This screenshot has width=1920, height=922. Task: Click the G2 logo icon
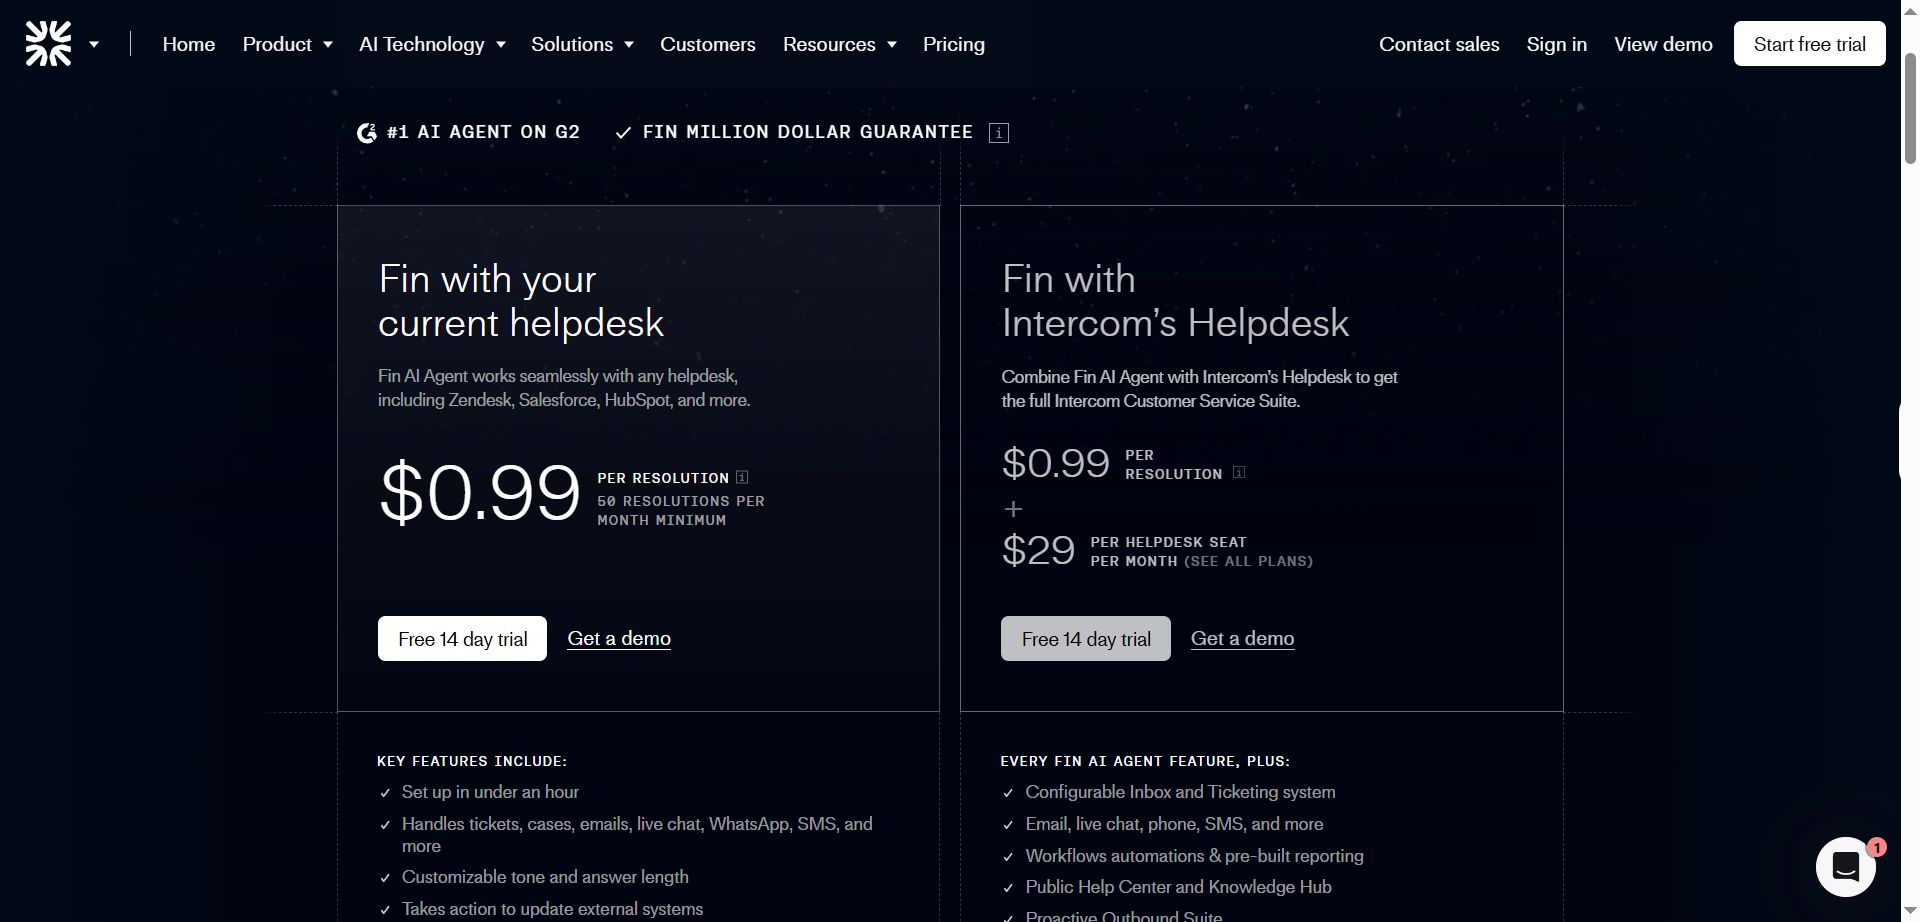point(367,132)
